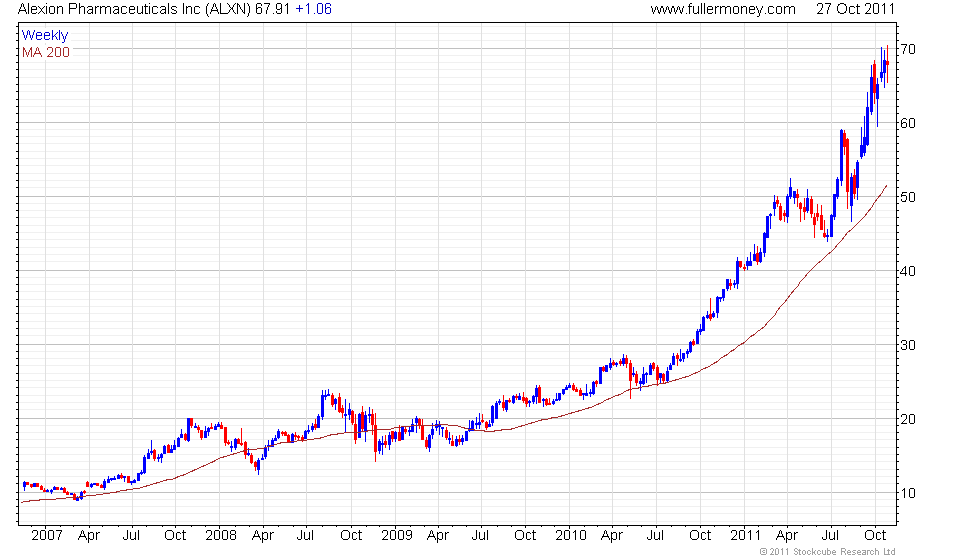
Task: Select the MA 200 legend label
Action: 46,52
